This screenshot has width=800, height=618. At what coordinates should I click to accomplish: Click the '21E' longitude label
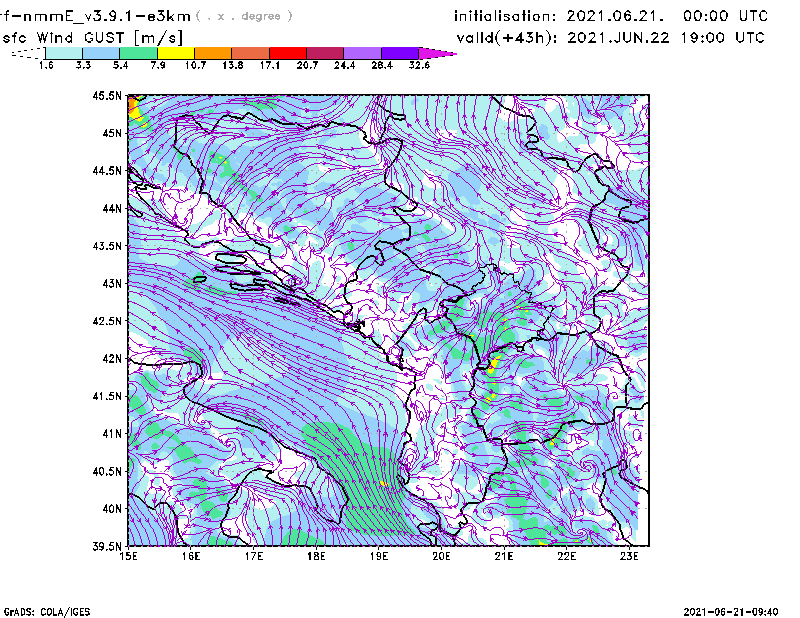point(504,556)
